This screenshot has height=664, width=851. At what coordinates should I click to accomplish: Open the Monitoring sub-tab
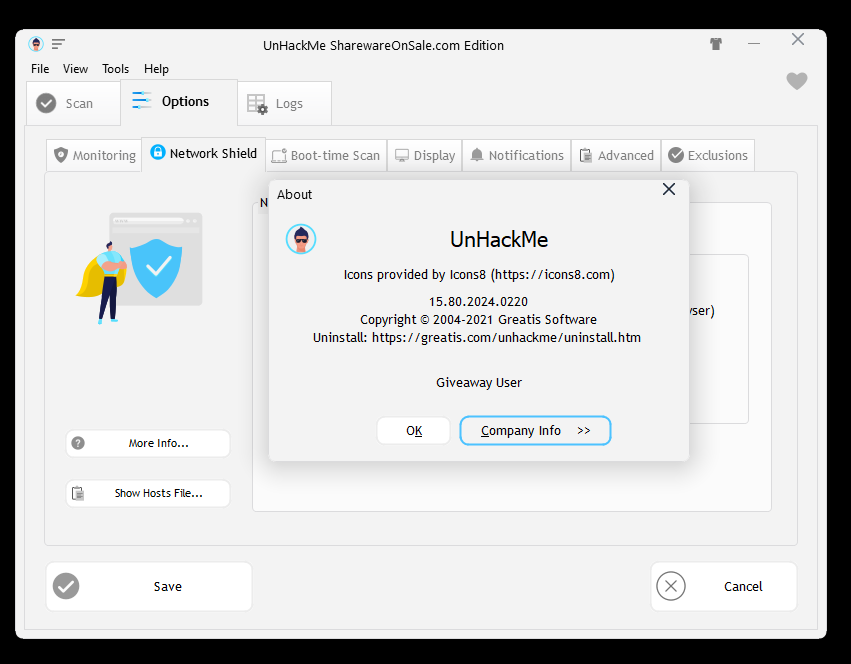click(94, 155)
